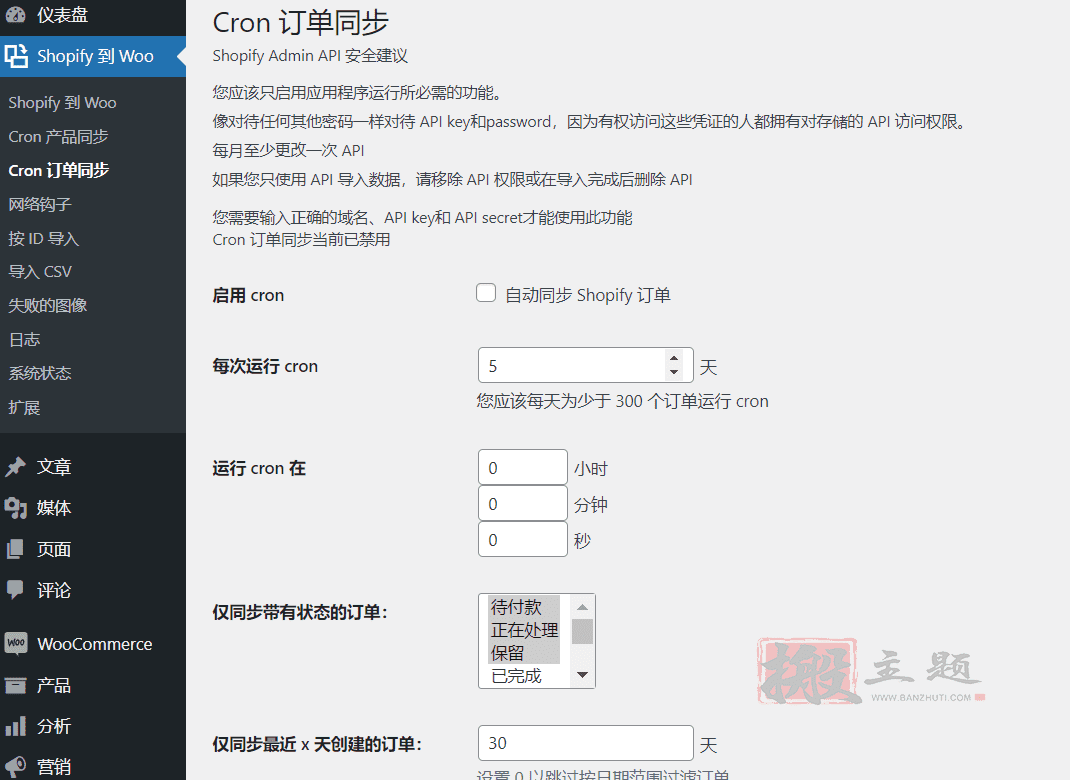Image resolution: width=1070 pixels, height=780 pixels.
Task: Select 保留 in the order status list
Action: (x=524, y=653)
